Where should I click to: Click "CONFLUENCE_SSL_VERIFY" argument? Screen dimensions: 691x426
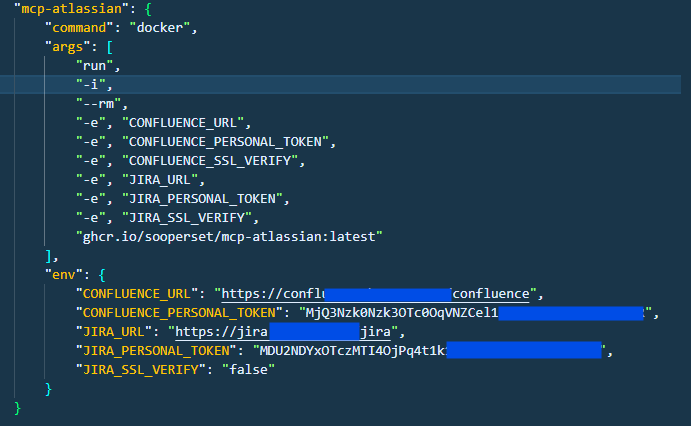point(209,160)
